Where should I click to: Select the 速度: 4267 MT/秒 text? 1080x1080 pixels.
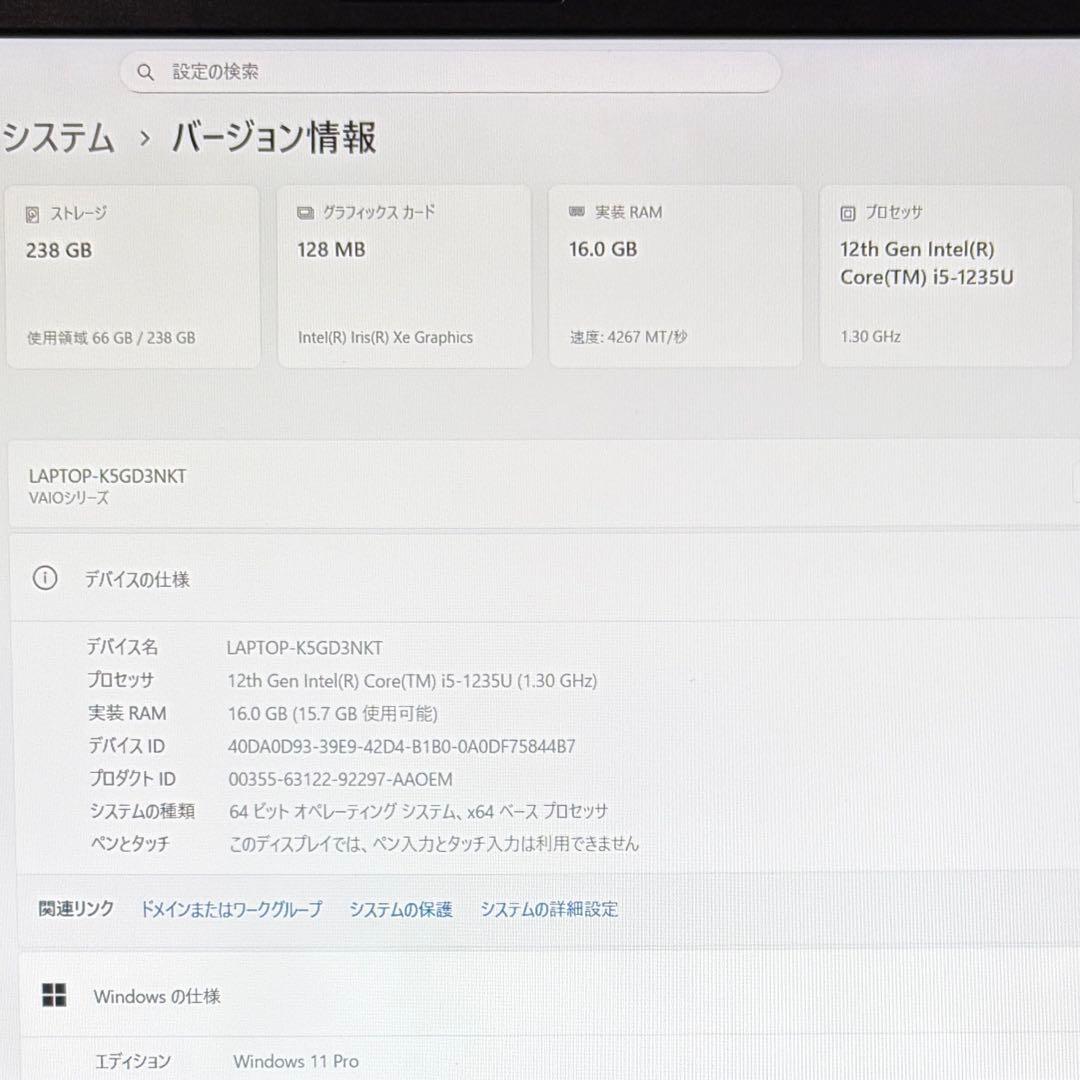(x=628, y=337)
